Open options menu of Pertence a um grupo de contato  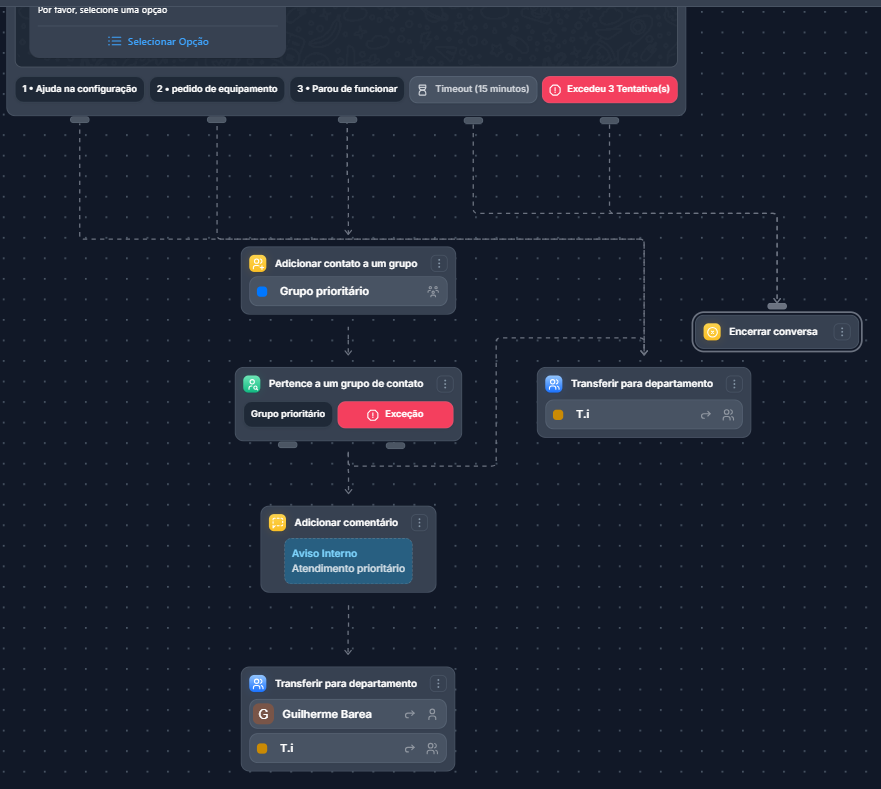445,384
